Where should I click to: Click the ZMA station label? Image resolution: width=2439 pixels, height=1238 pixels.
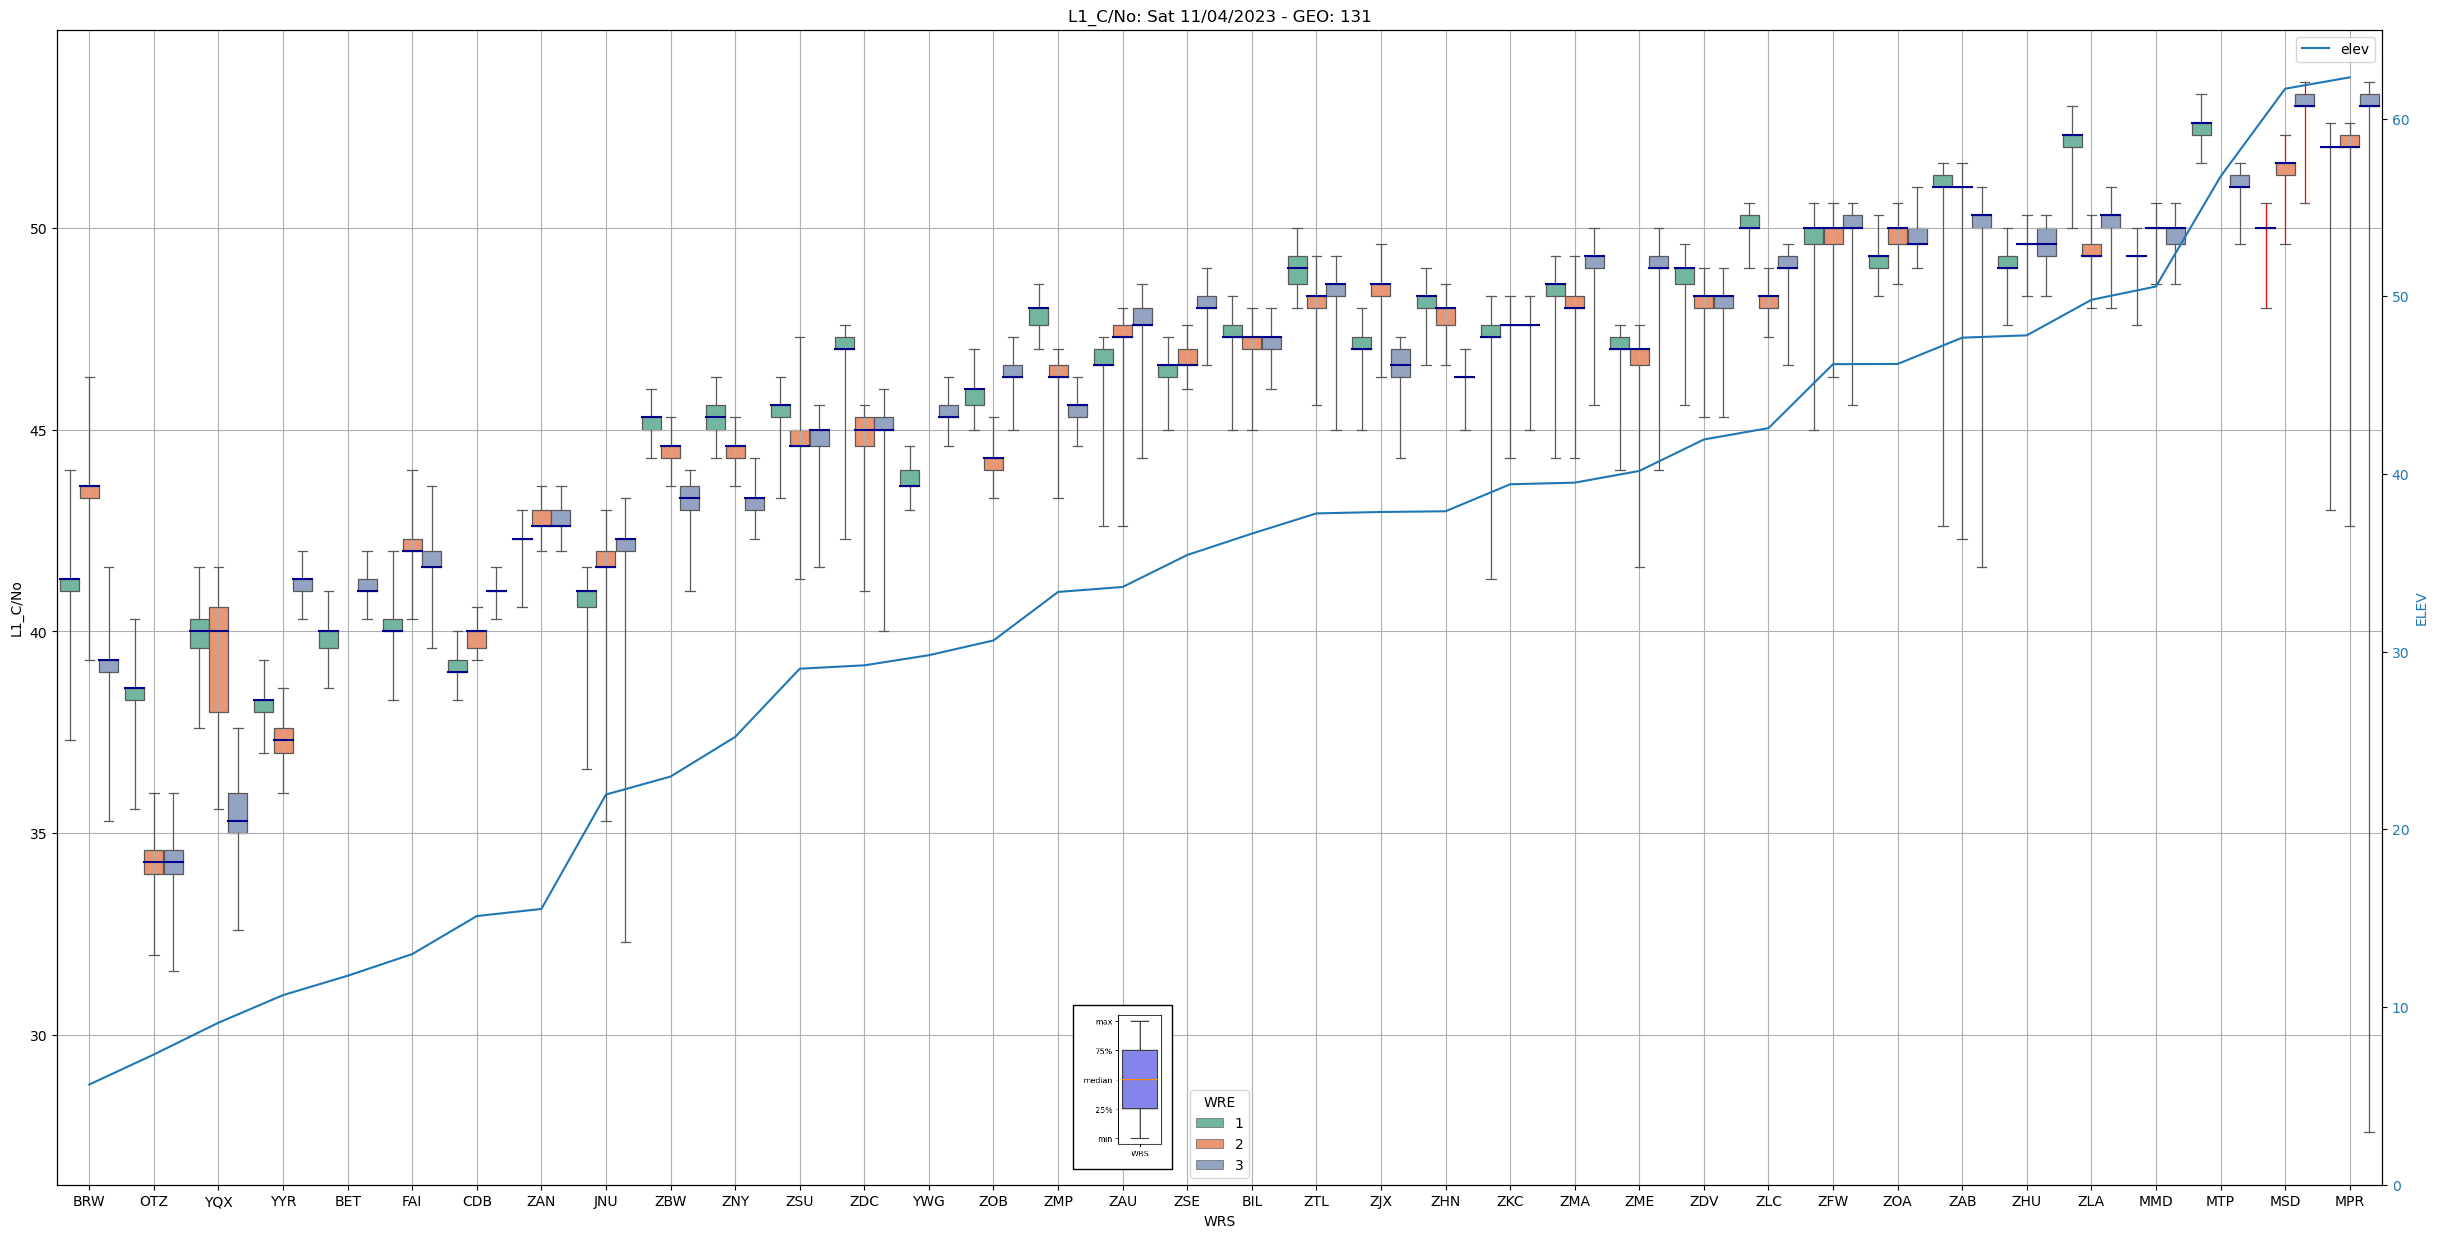(x=1575, y=1201)
